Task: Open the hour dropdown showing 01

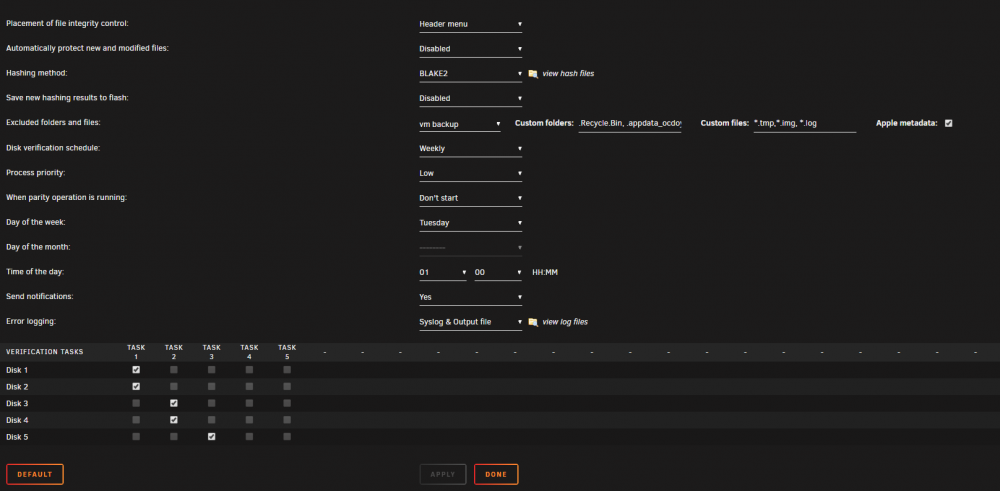Action: pyautogui.click(x=443, y=273)
